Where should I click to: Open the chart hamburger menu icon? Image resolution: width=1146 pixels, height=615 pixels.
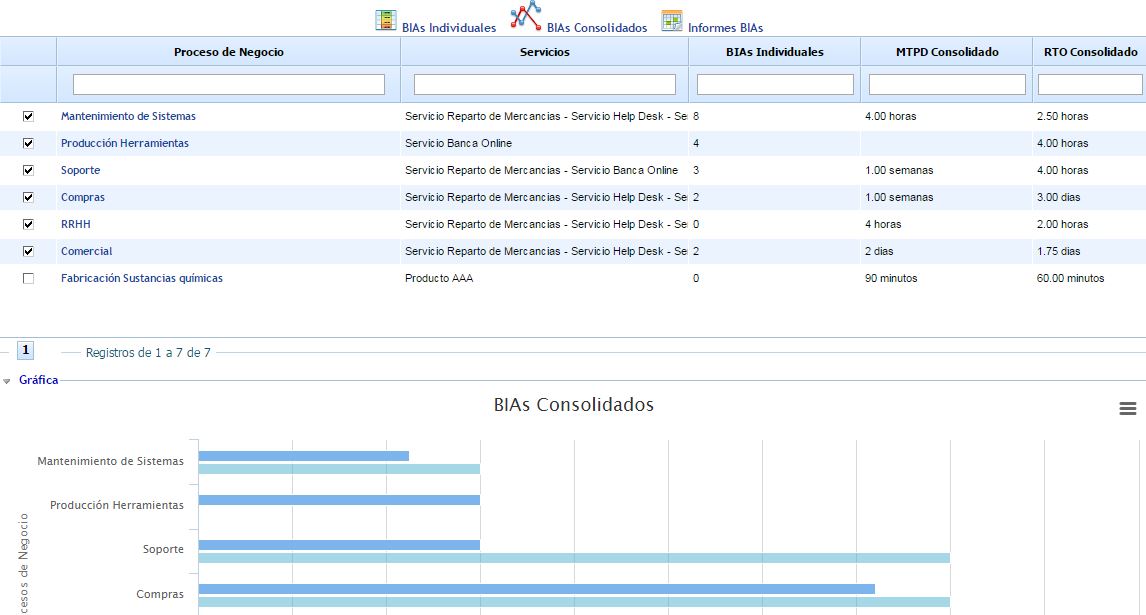[1127, 408]
